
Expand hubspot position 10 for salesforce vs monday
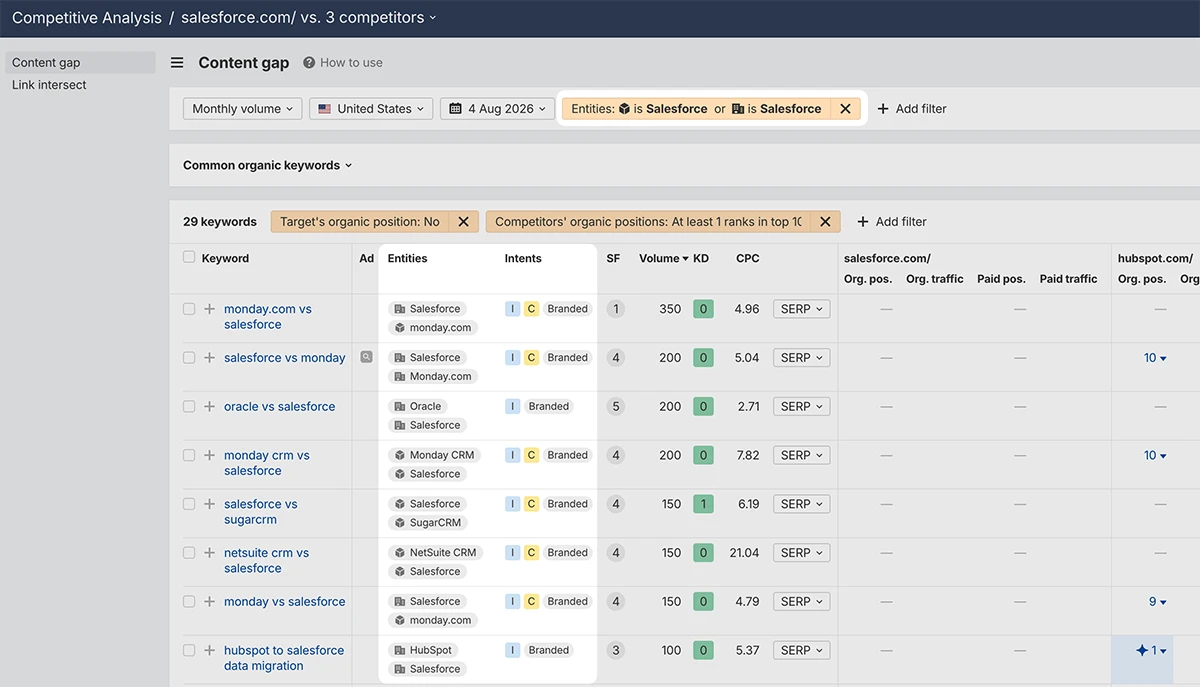click(x=1155, y=358)
